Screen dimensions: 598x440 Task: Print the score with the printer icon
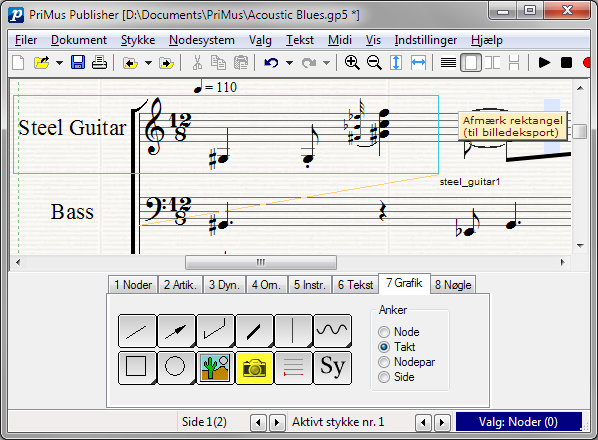click(99, 63)
